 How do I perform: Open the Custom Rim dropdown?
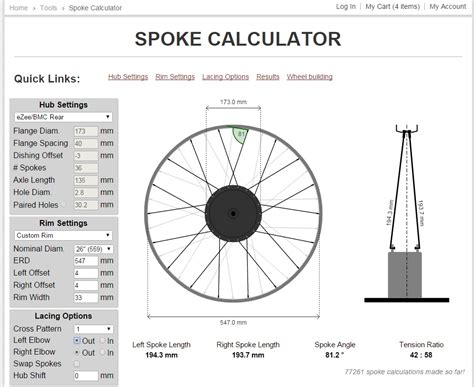click(63, 235)
